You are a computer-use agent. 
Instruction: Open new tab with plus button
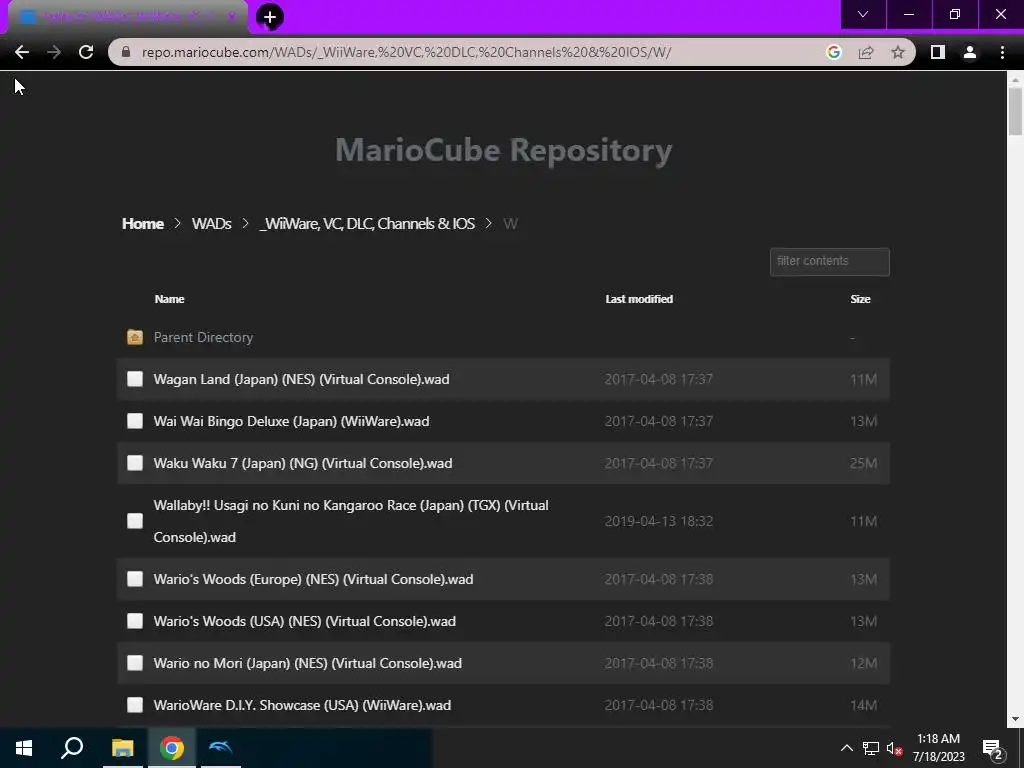270,17
